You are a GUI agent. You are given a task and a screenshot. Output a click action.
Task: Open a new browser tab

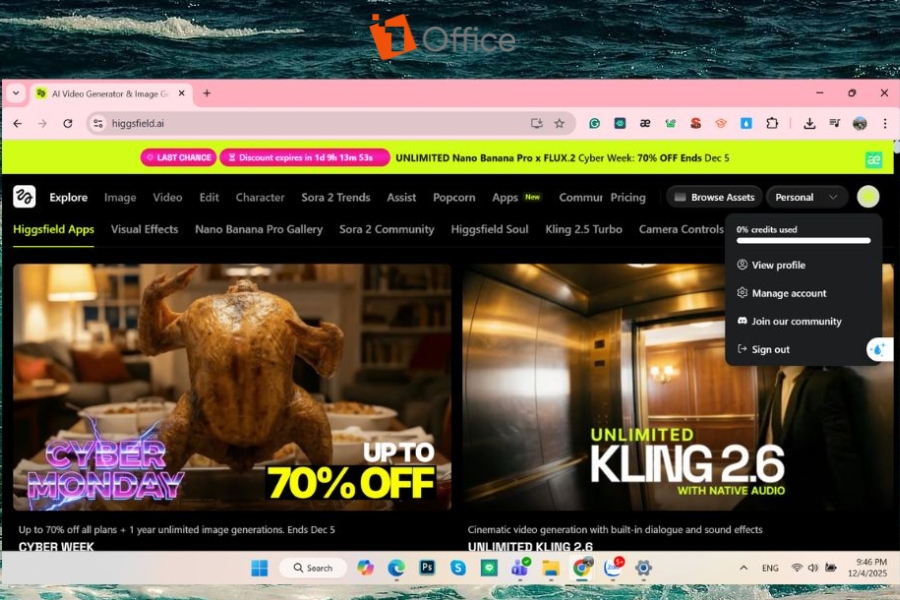[207, 93]
